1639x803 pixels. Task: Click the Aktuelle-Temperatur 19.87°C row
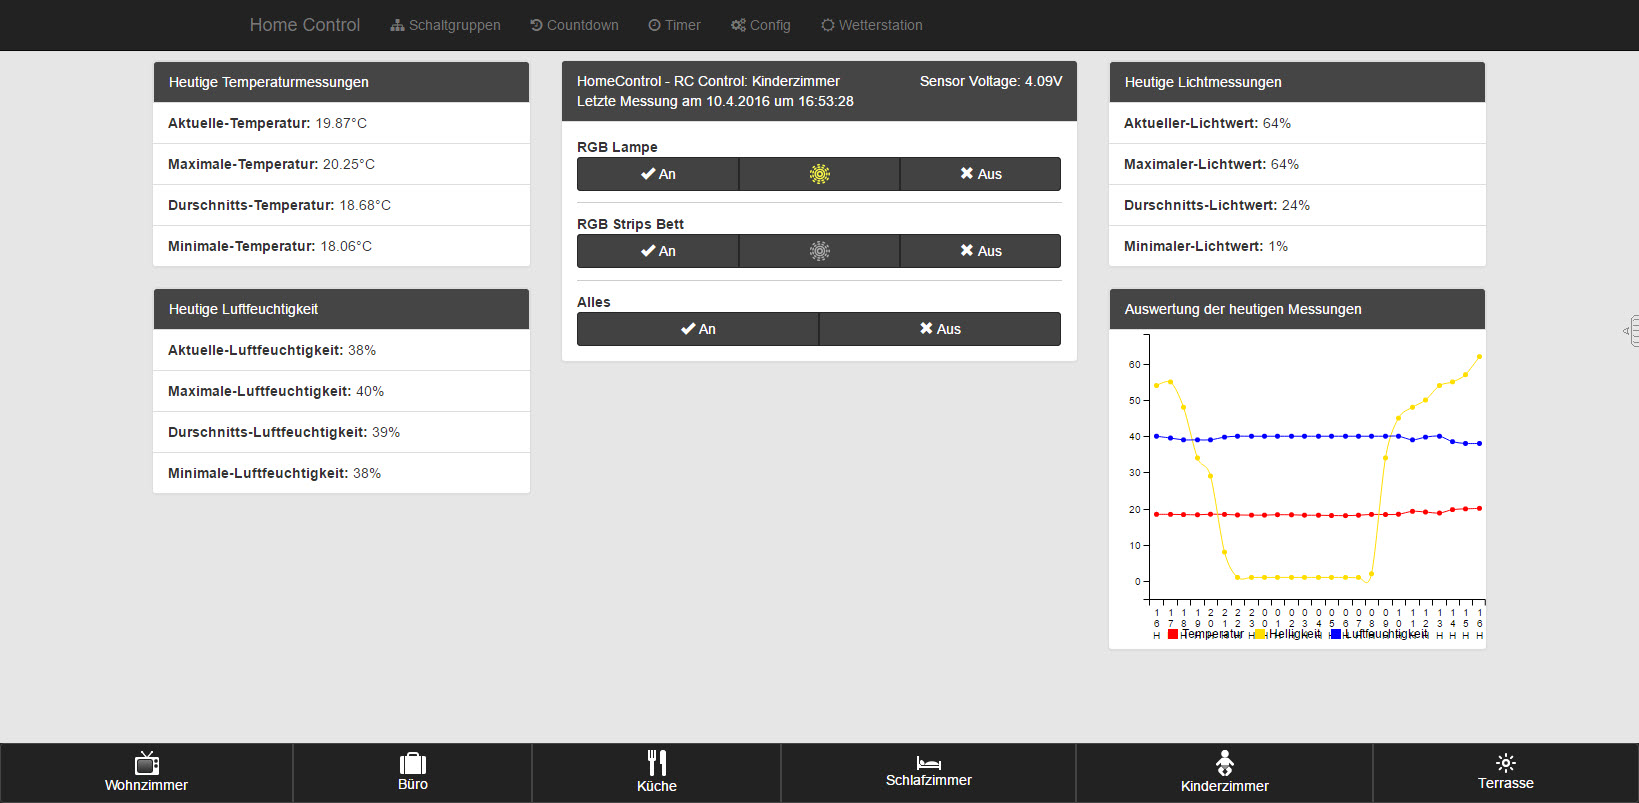click(x=341, y=123)
